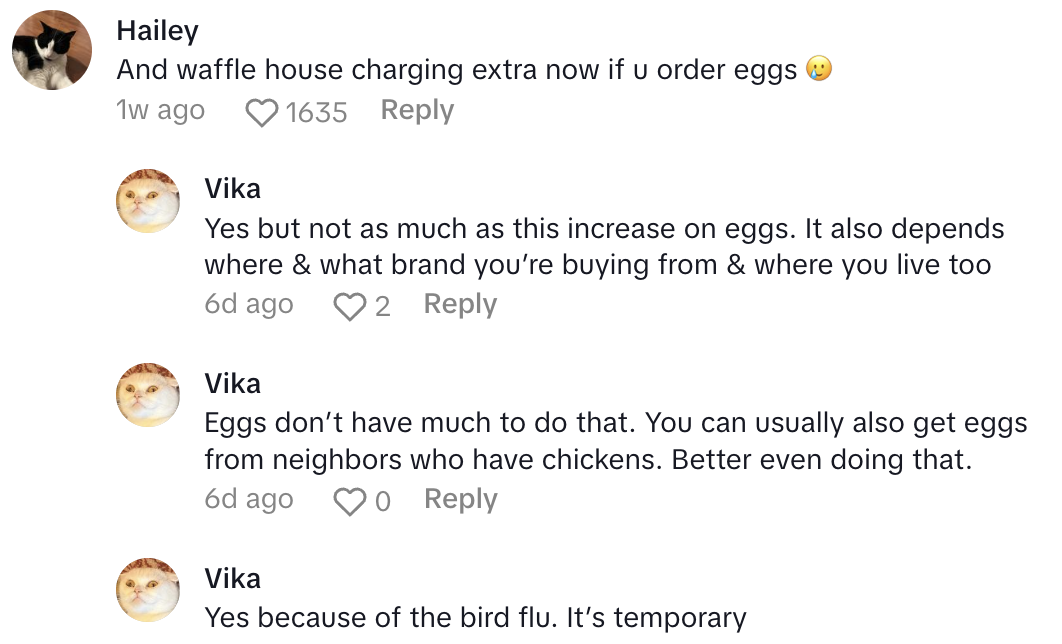Like Vika's comment about egg price increase

[349, 305]
